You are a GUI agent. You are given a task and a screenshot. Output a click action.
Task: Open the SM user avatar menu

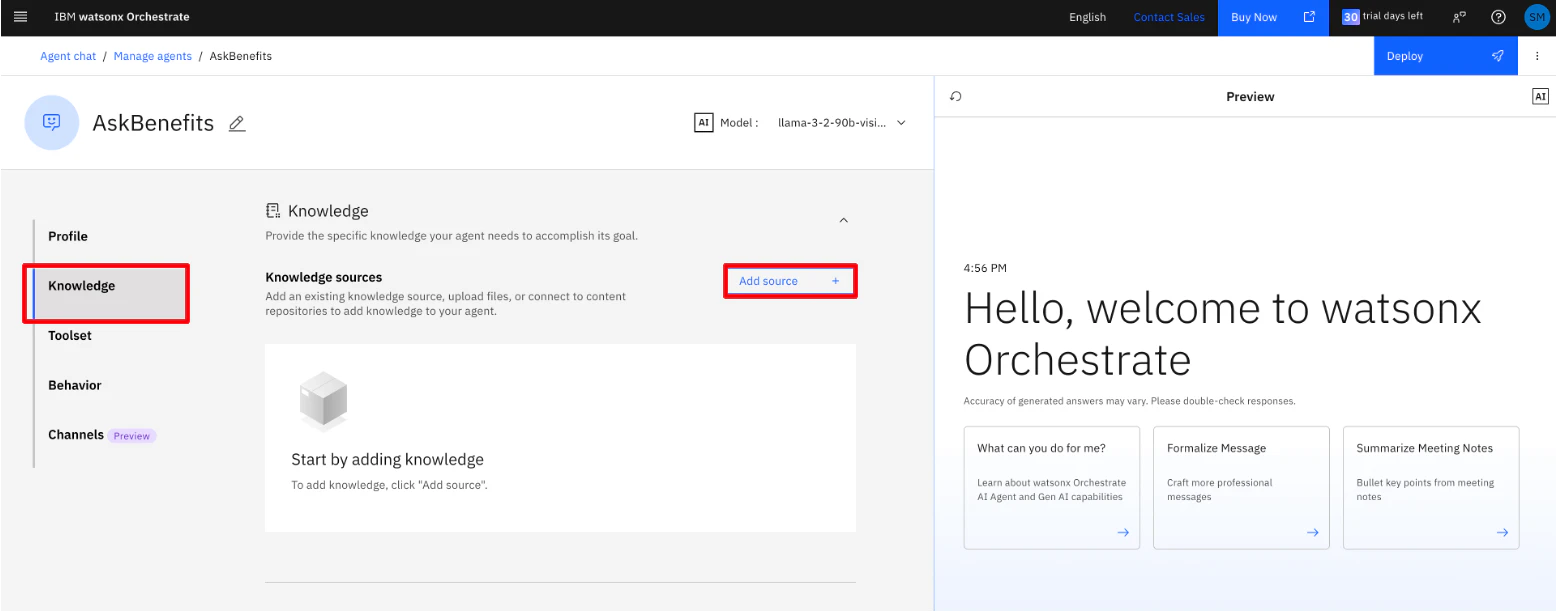1537,17
